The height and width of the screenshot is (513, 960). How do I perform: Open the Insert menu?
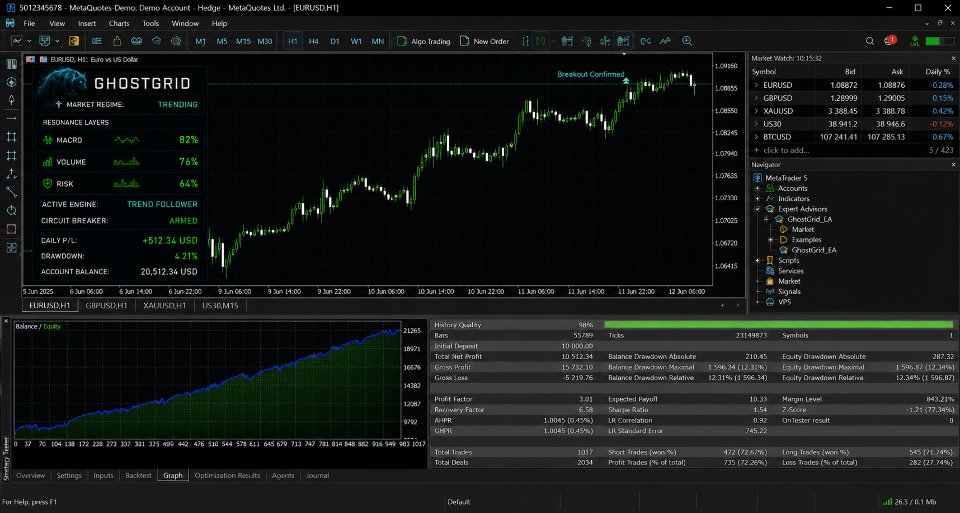87,23
